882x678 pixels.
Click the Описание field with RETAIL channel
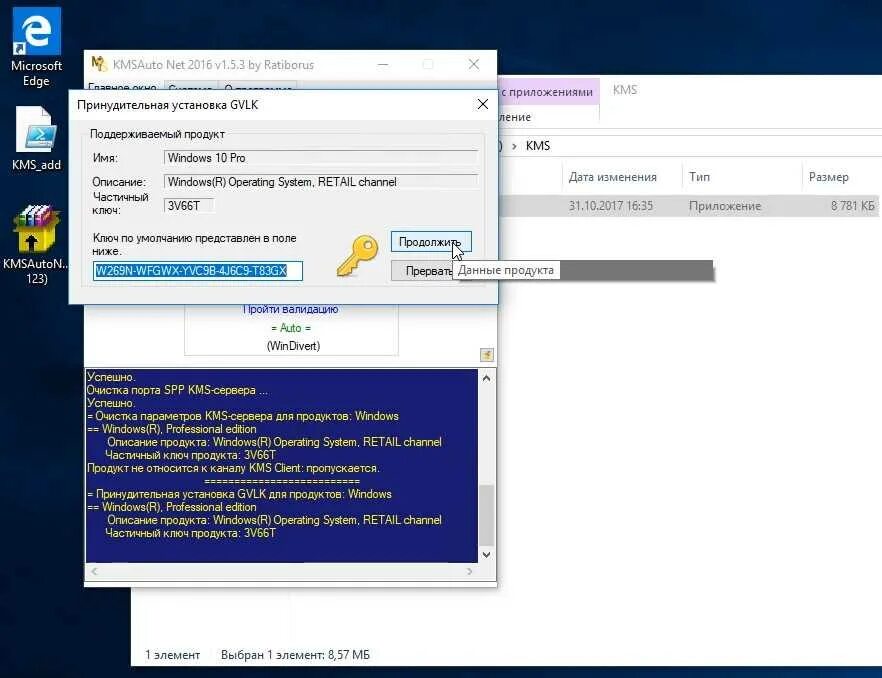coord(321,182)
